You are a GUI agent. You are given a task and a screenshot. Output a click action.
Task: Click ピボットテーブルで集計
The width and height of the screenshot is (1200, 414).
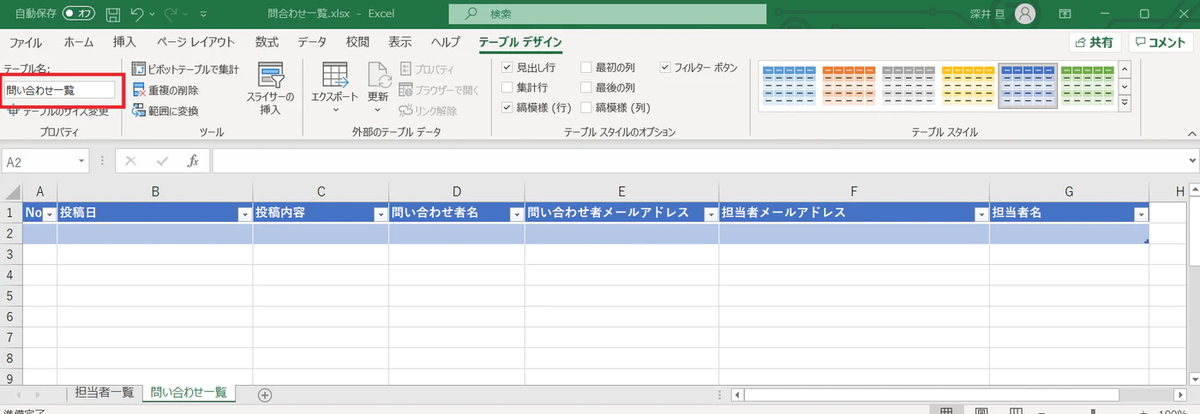(x=185, y=69)
